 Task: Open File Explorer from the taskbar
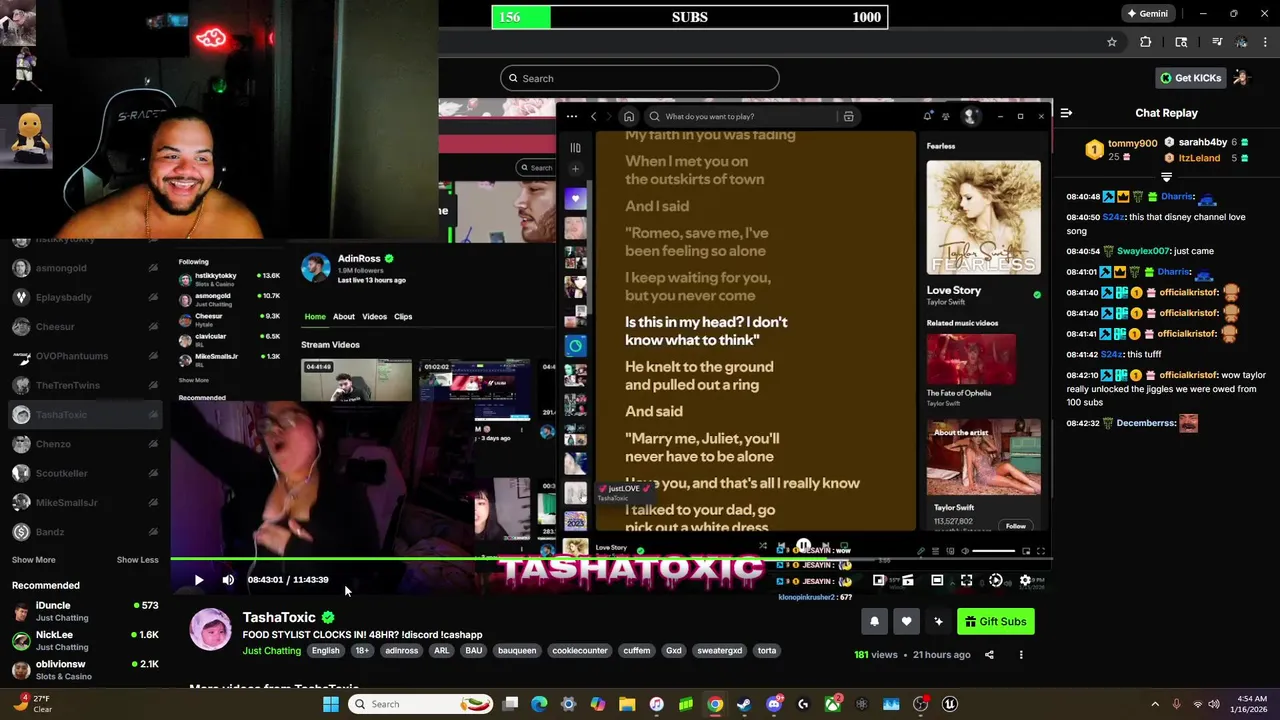(x=627, y=704)
